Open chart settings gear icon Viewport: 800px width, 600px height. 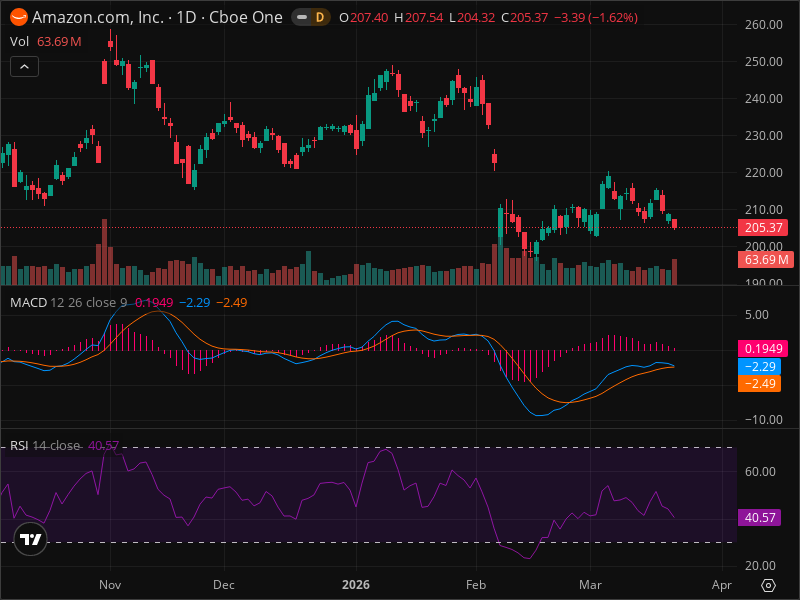(x=768, y=585)
